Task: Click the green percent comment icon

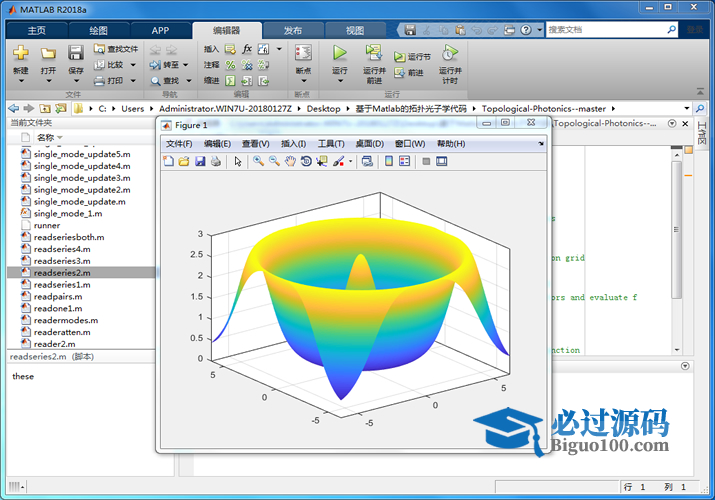Action: pos(230,65)
